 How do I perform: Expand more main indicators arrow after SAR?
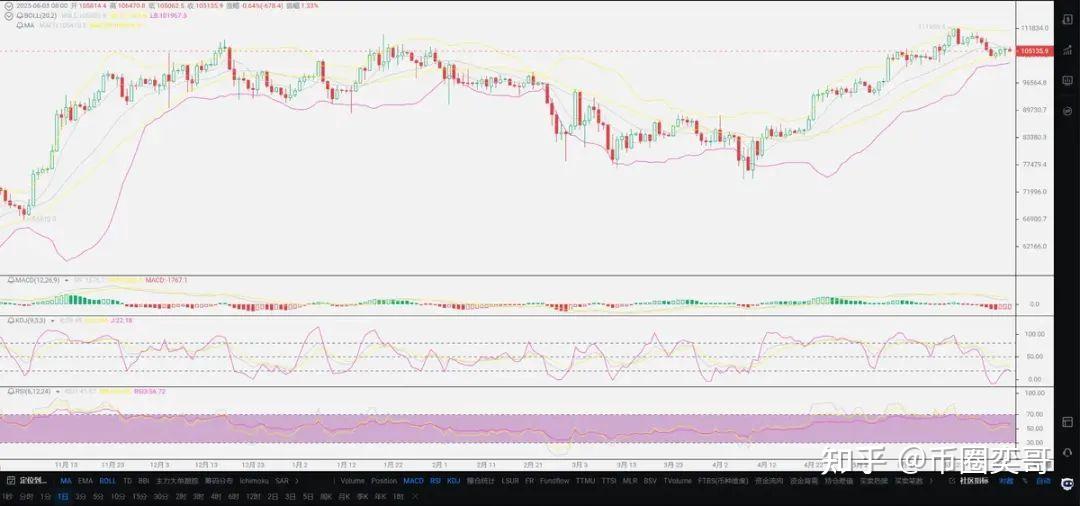pyautogui.click(x=297, y=481)
